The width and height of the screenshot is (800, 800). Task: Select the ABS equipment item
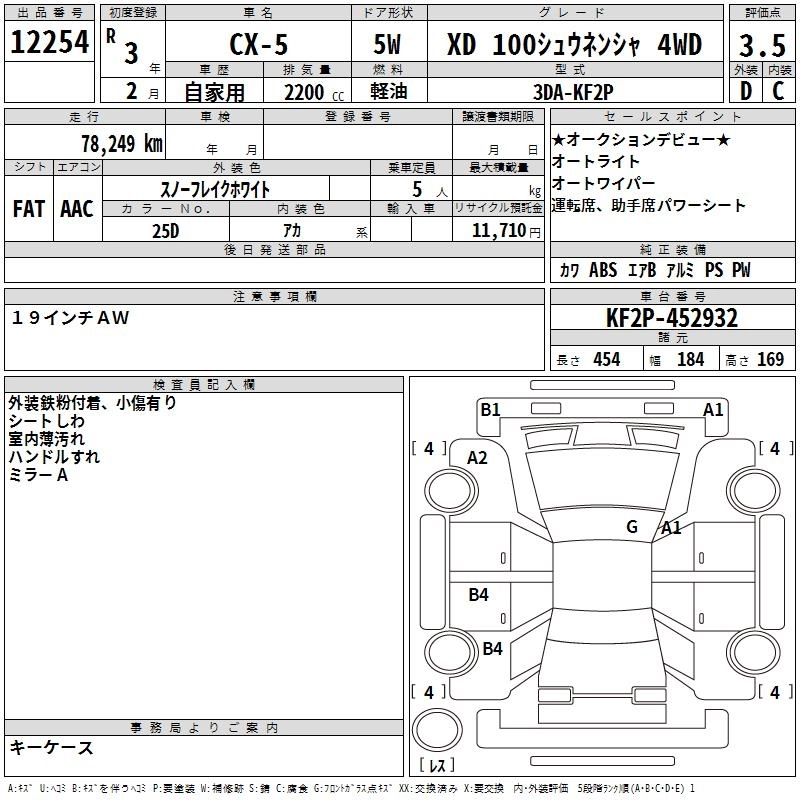(603, 270)
